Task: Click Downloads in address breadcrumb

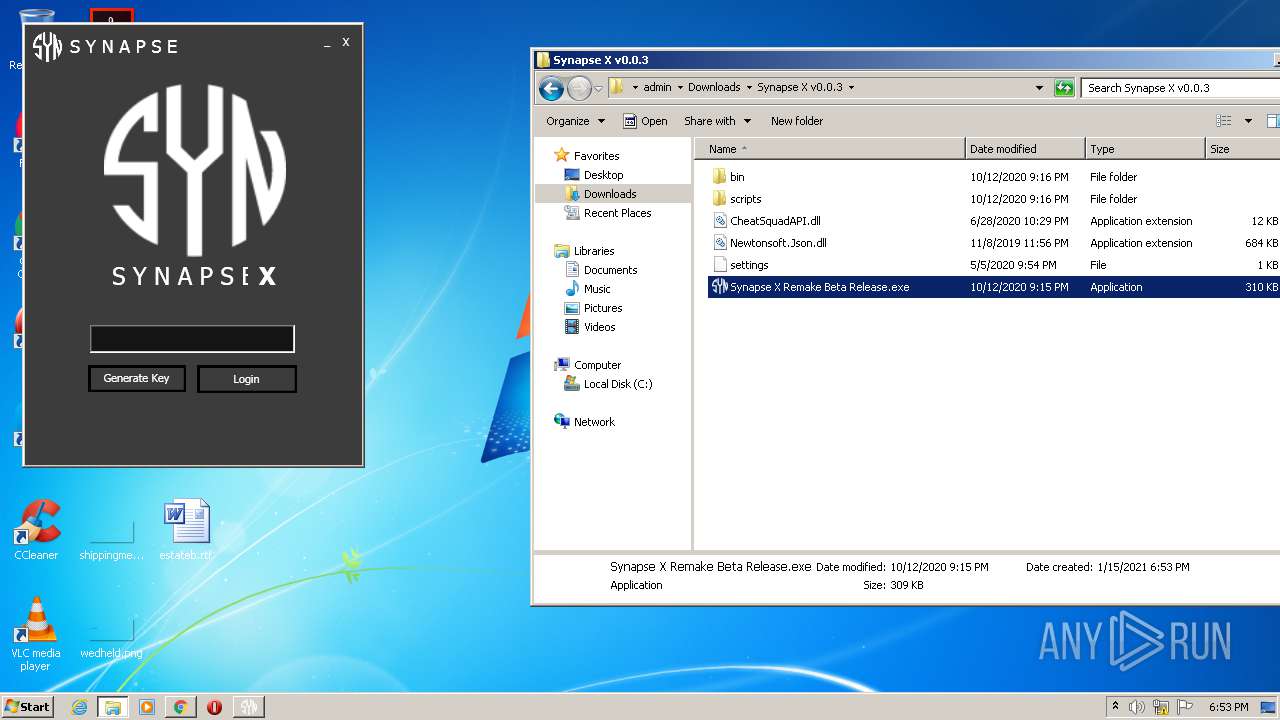Action: 714,87
